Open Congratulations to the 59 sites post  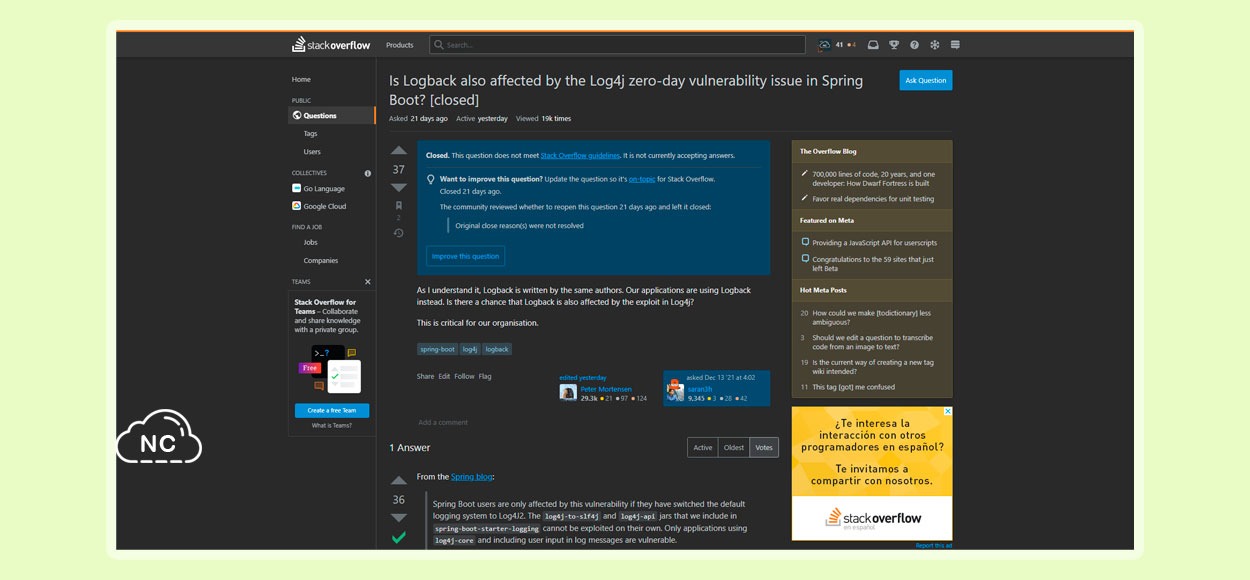click(x=873, y=264)
